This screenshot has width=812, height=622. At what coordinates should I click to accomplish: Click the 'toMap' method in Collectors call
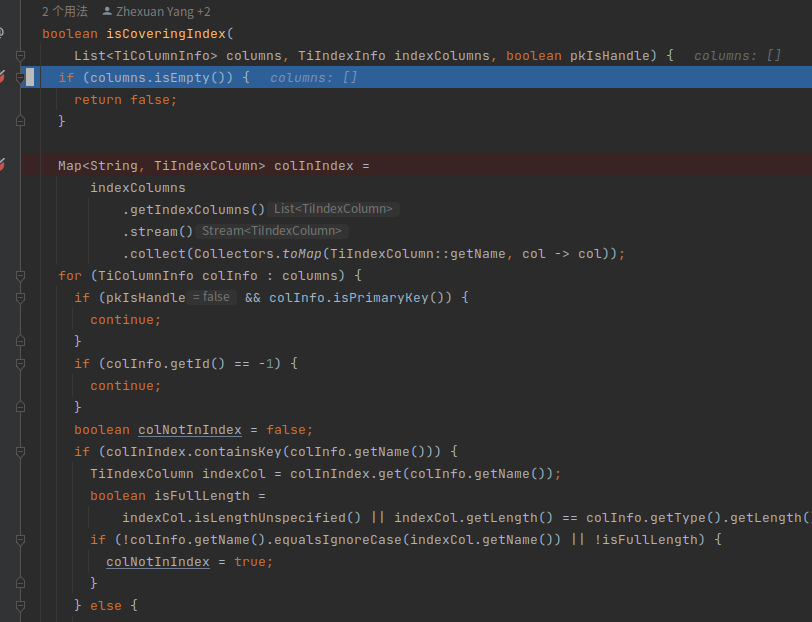click(302, 254)
